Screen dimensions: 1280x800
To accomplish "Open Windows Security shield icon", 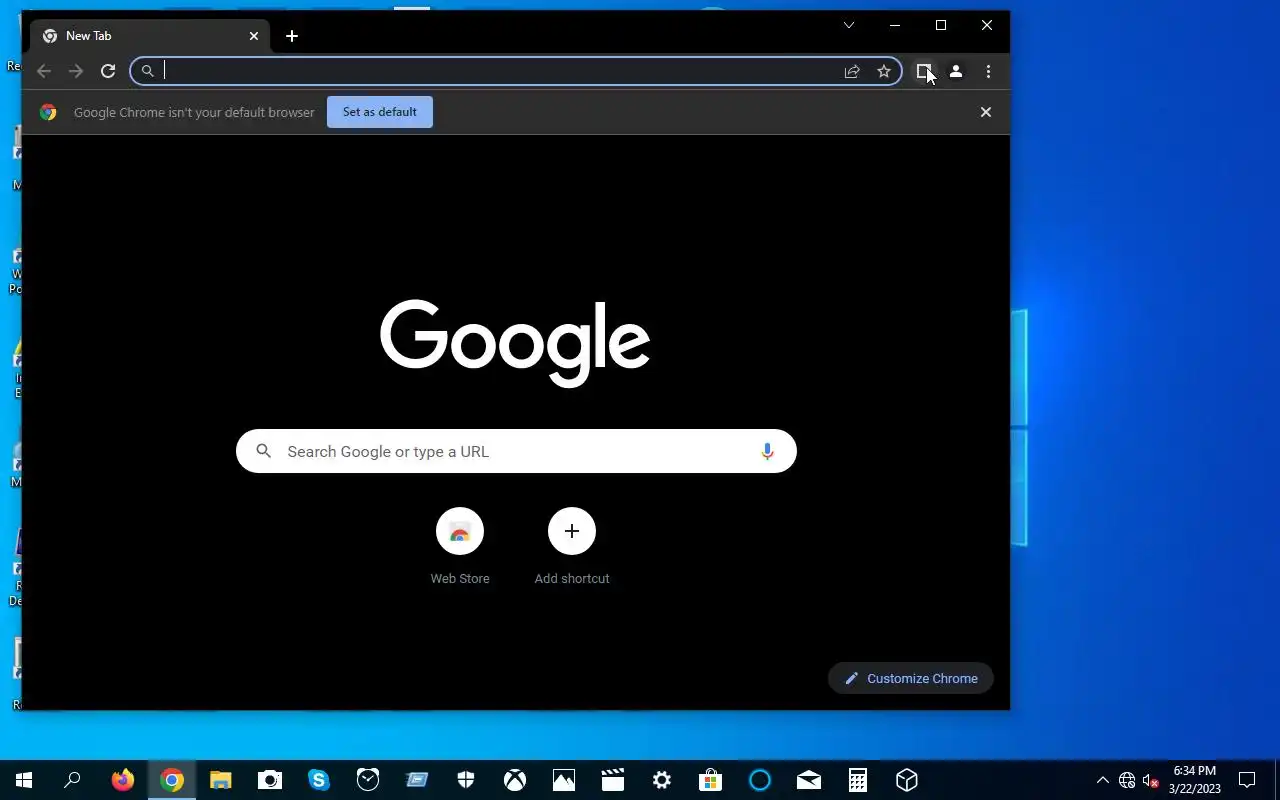I will (x=466, y=780).
